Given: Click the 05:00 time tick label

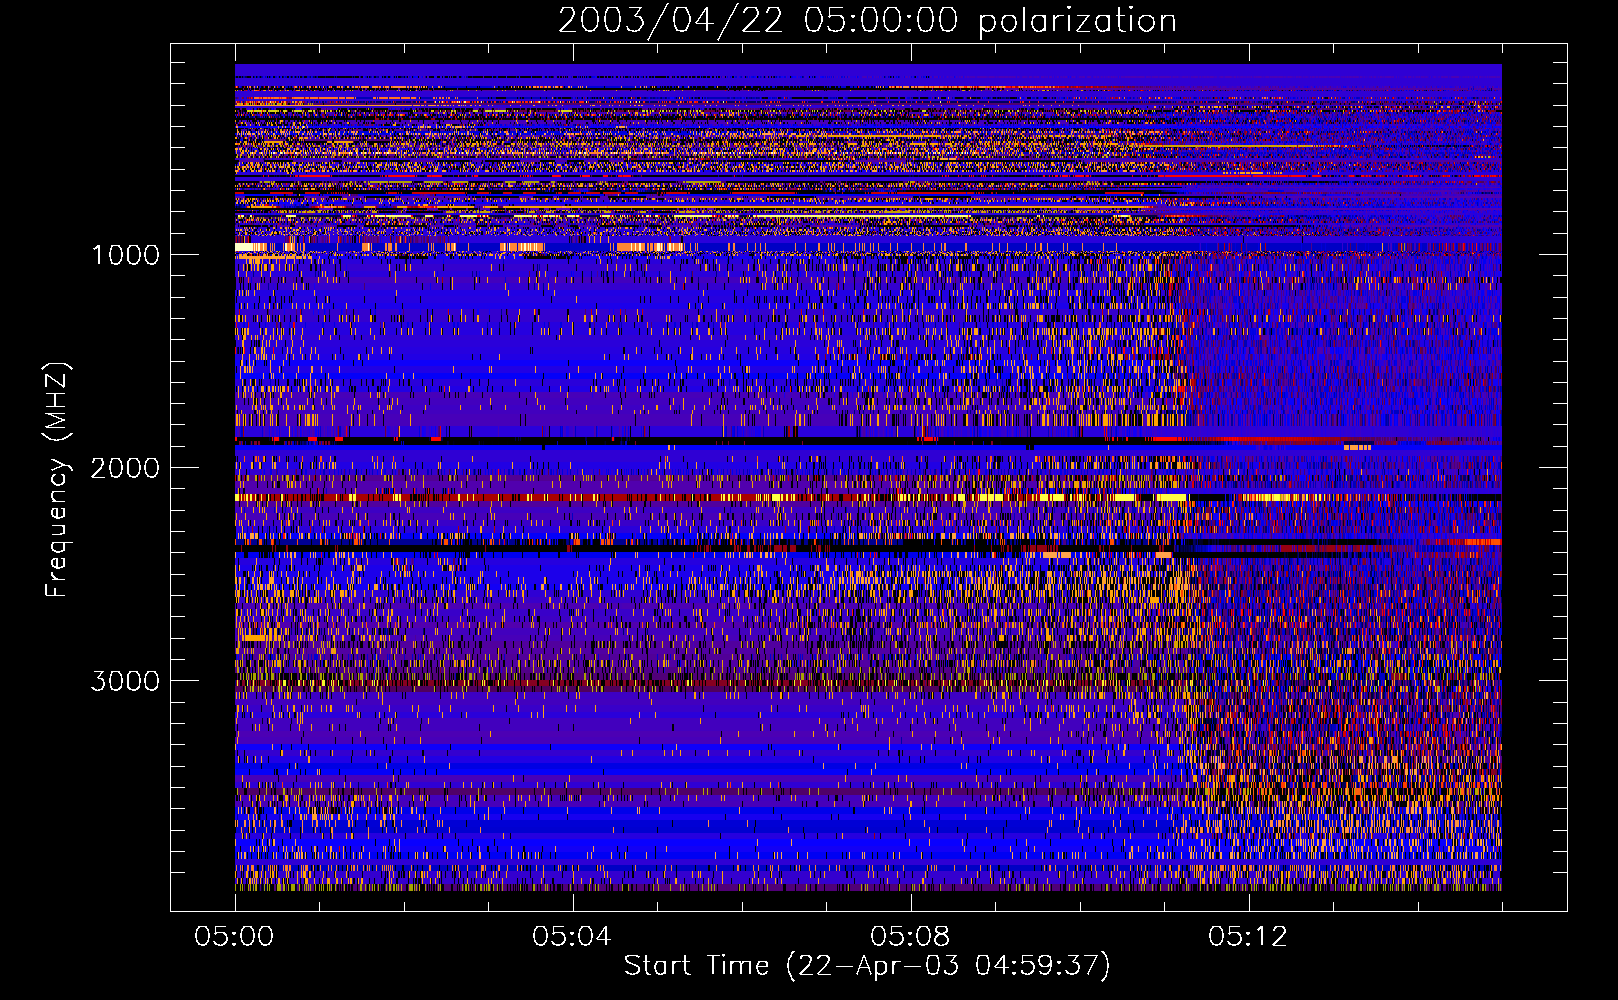Looking at the screenshot, I should tap(234, 937).
